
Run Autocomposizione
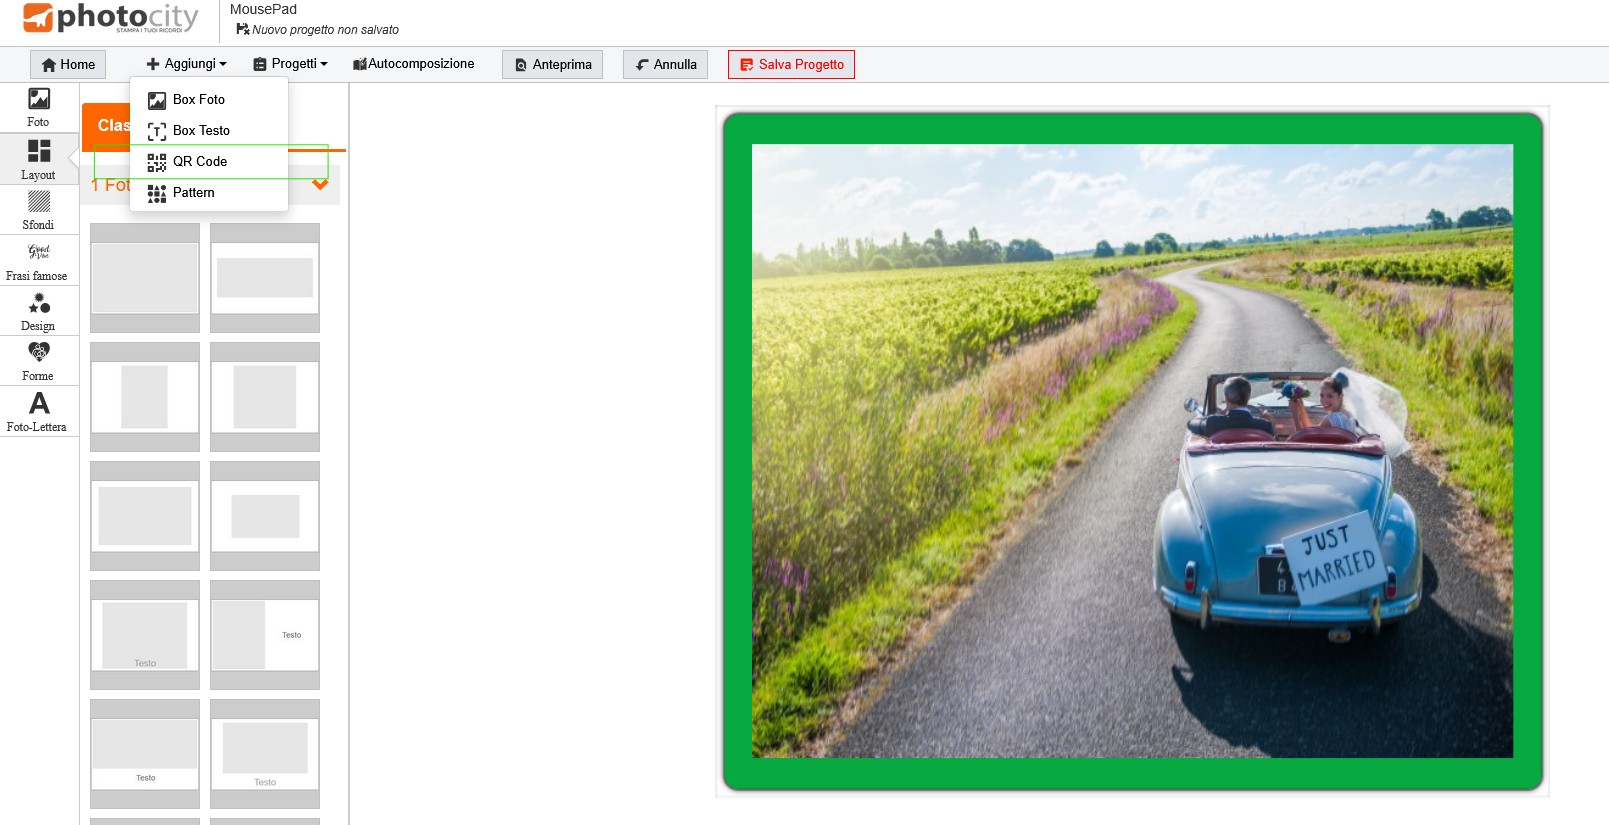click(x=413, y=64)
